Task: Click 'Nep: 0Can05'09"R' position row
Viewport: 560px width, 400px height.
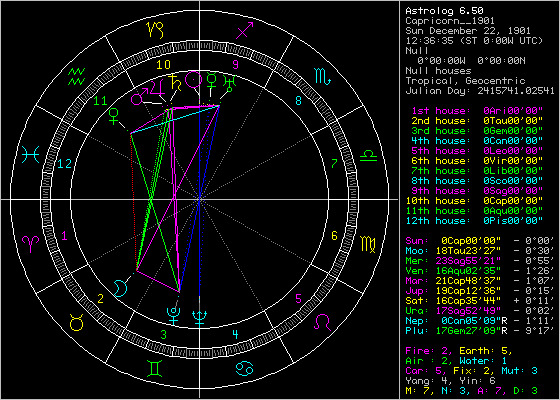Action: coord(480,321)
